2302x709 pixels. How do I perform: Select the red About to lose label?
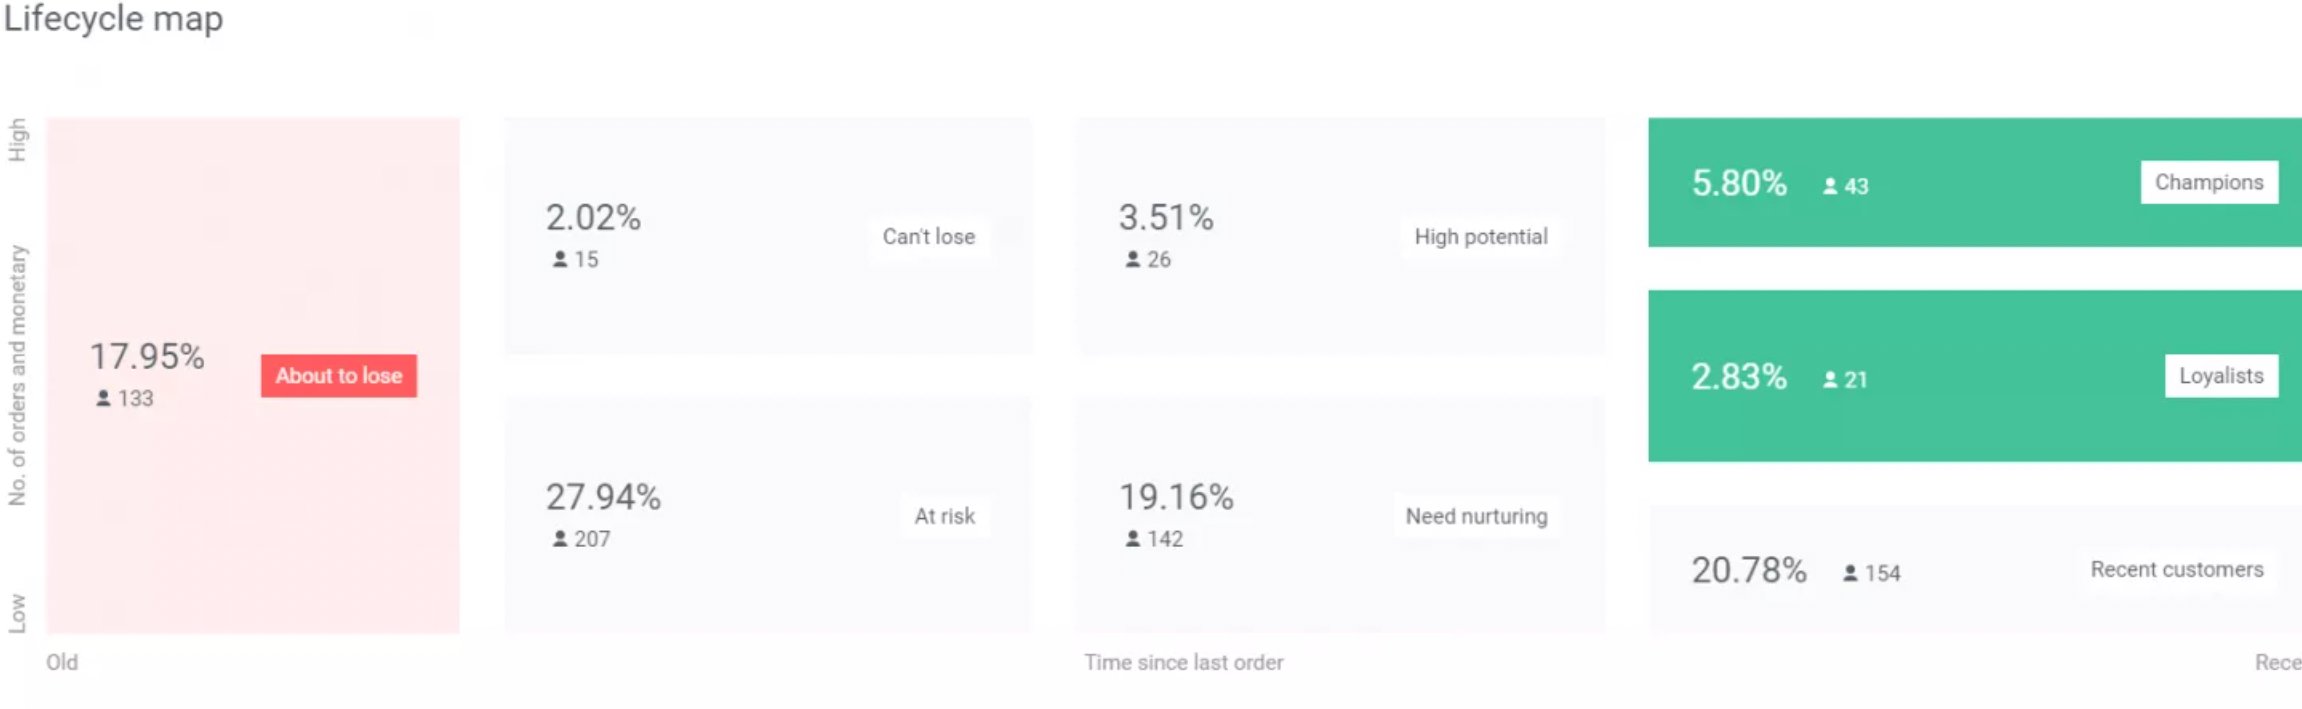[339, 376]
